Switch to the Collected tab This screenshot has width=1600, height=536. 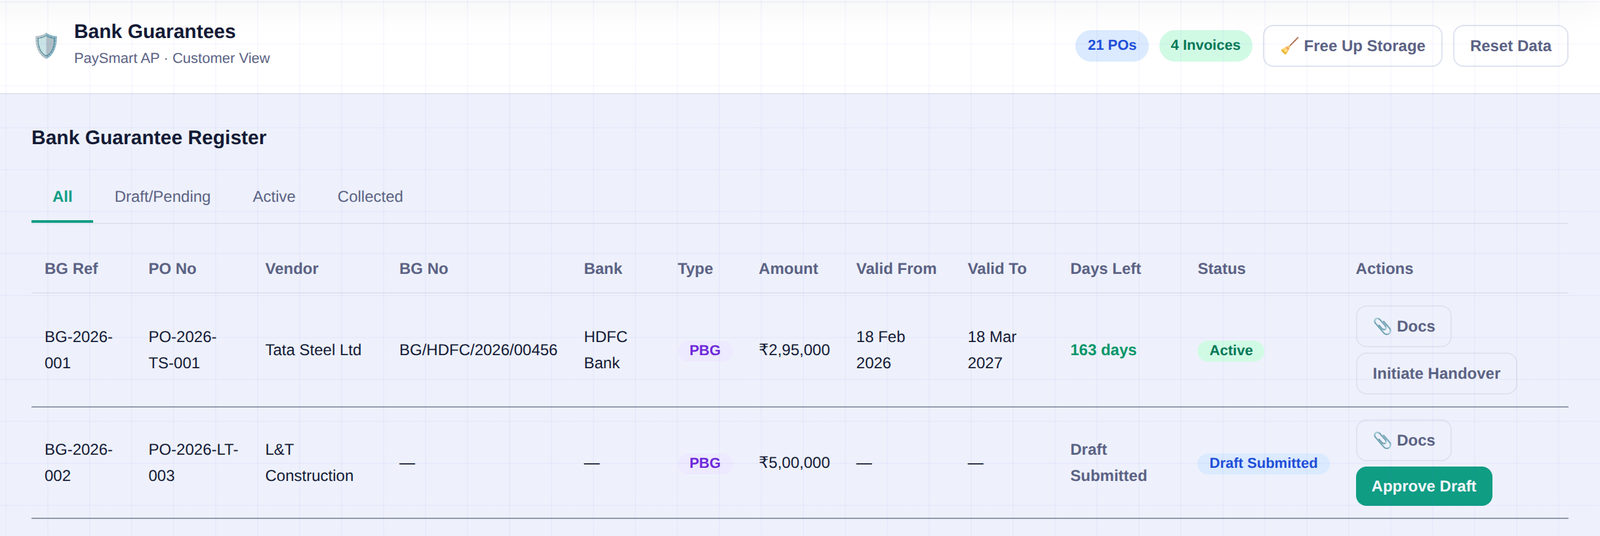pyautogui.click(x=370, y=197)
